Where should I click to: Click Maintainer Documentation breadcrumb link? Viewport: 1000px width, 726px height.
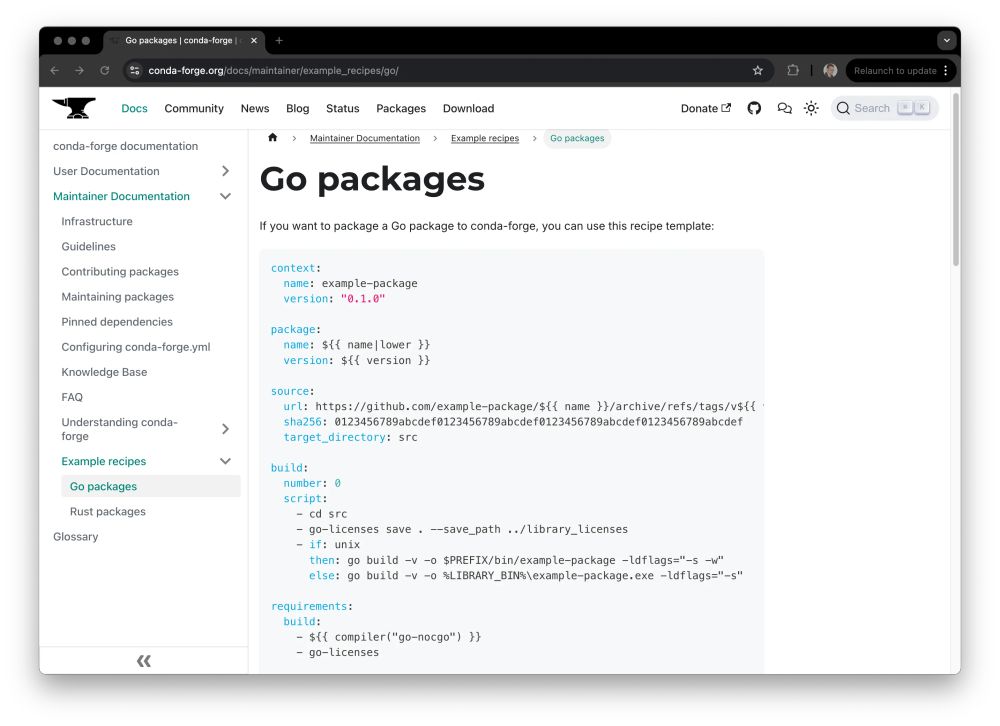coord(365,138)
